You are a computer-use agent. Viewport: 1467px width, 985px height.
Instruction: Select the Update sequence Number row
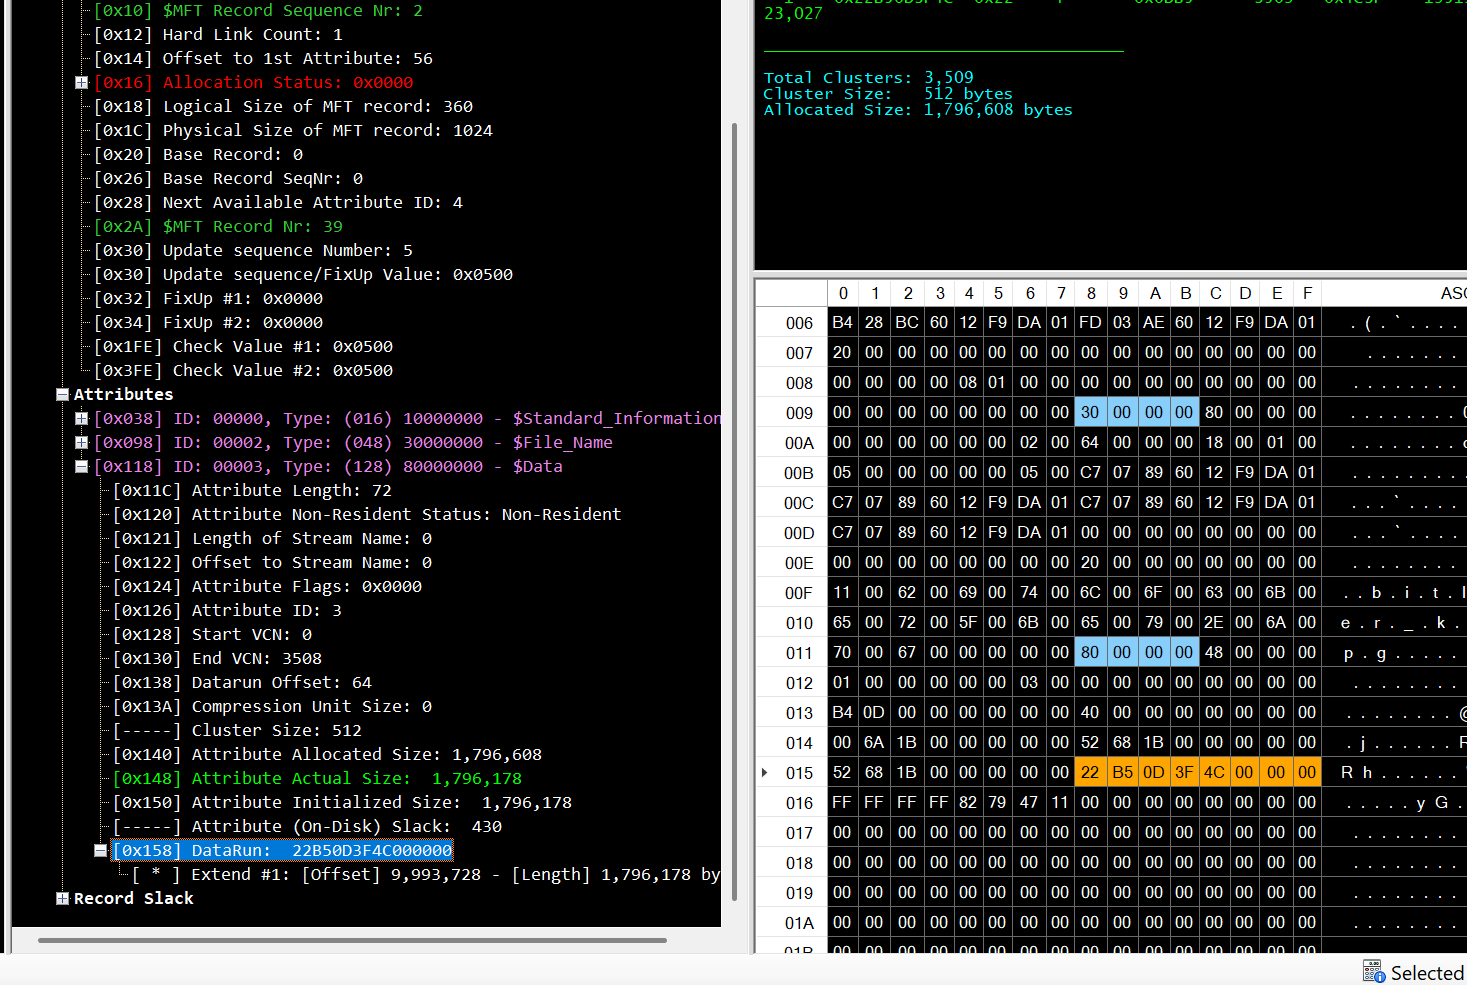(253, 251)
